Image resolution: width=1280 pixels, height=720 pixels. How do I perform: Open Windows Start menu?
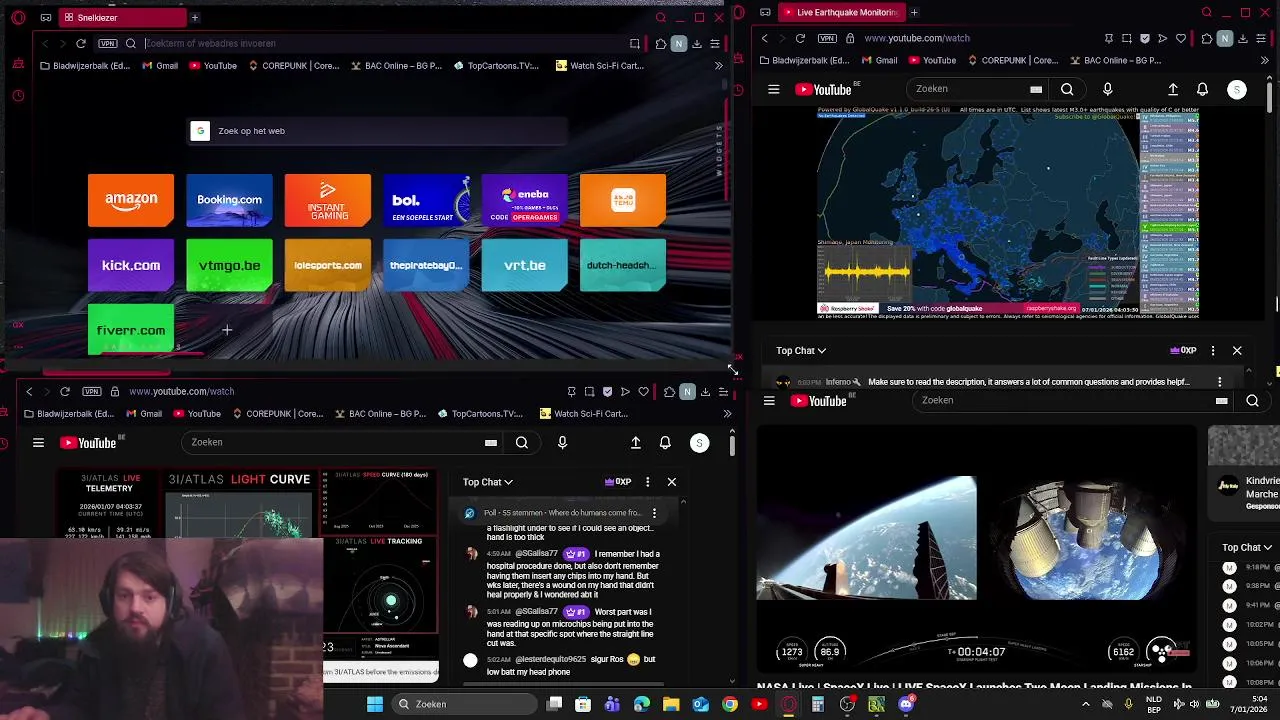(375, 704)
